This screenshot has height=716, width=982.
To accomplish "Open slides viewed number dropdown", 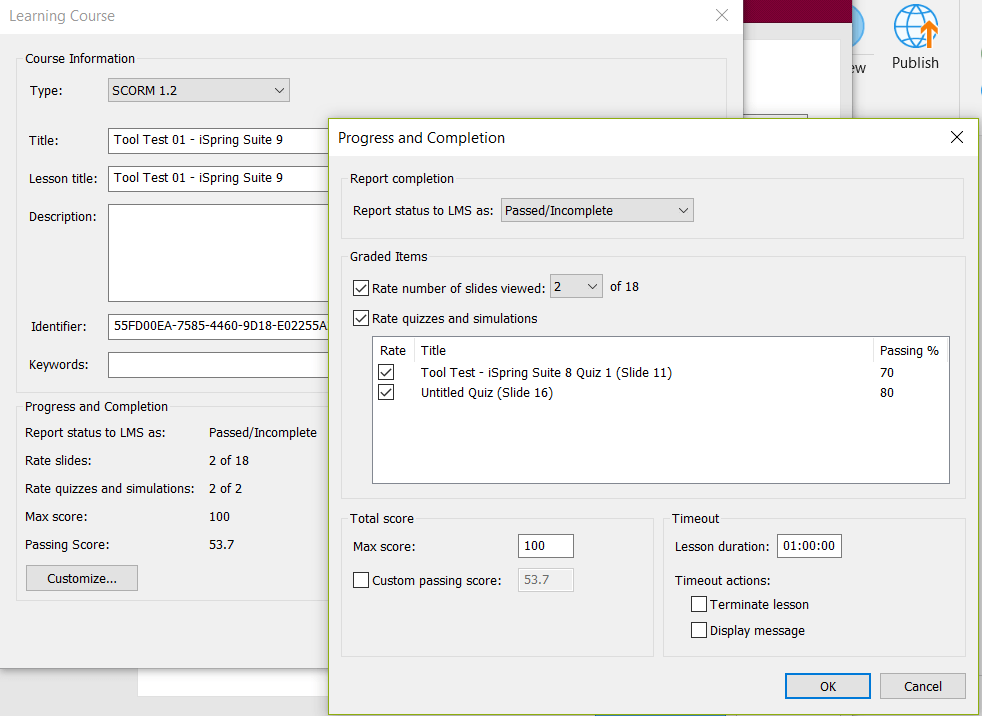I will coord(576,286).
